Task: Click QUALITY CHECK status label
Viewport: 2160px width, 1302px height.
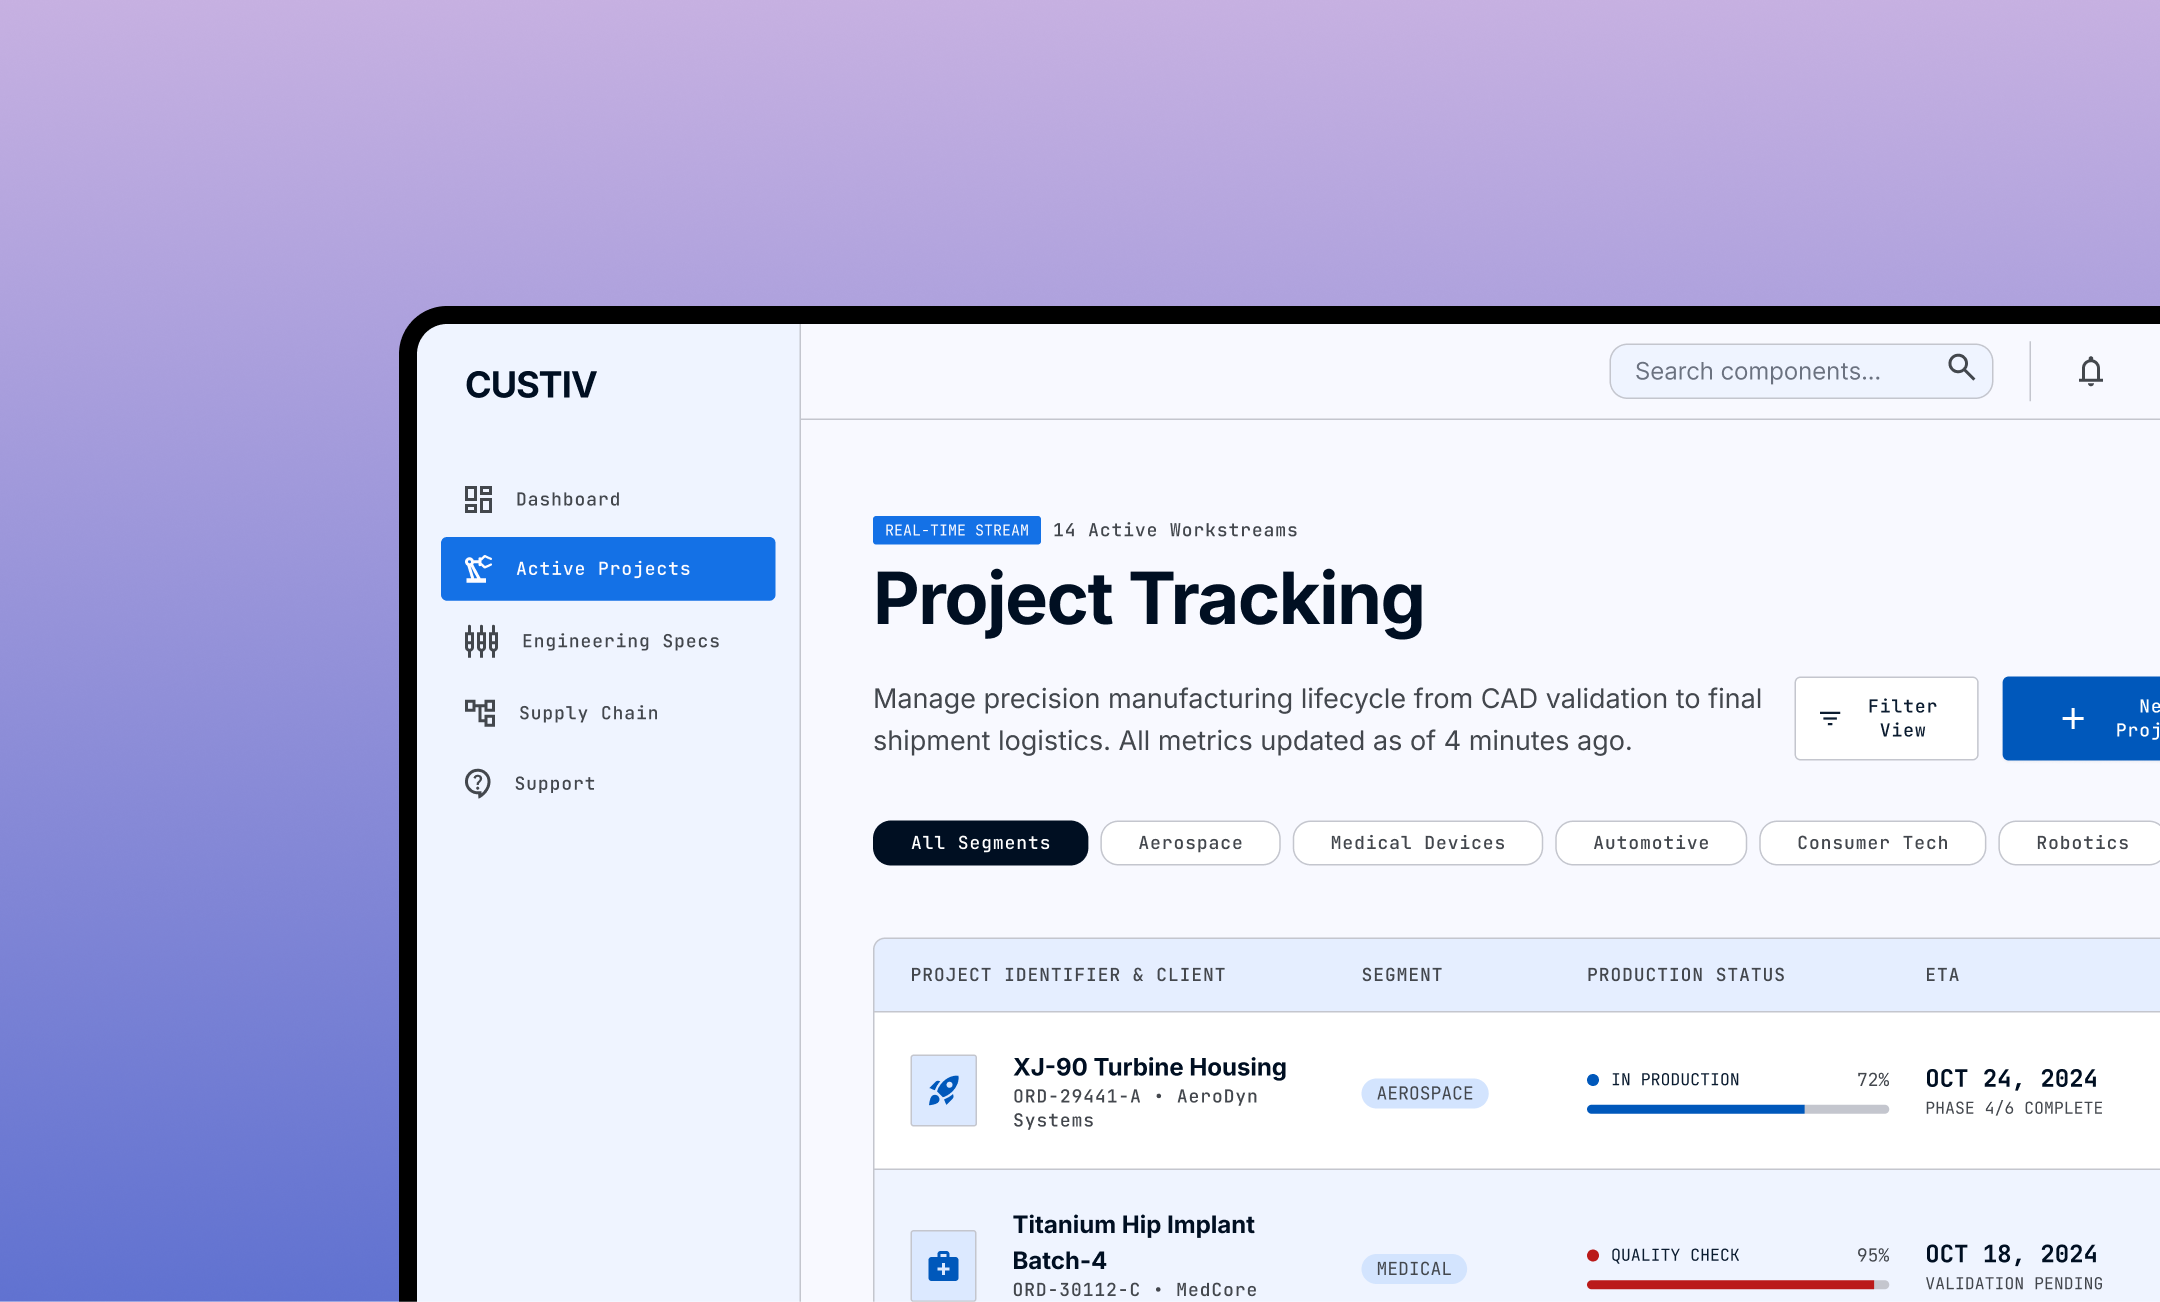Action: pyautogui.click(x=1675, y=1256)
